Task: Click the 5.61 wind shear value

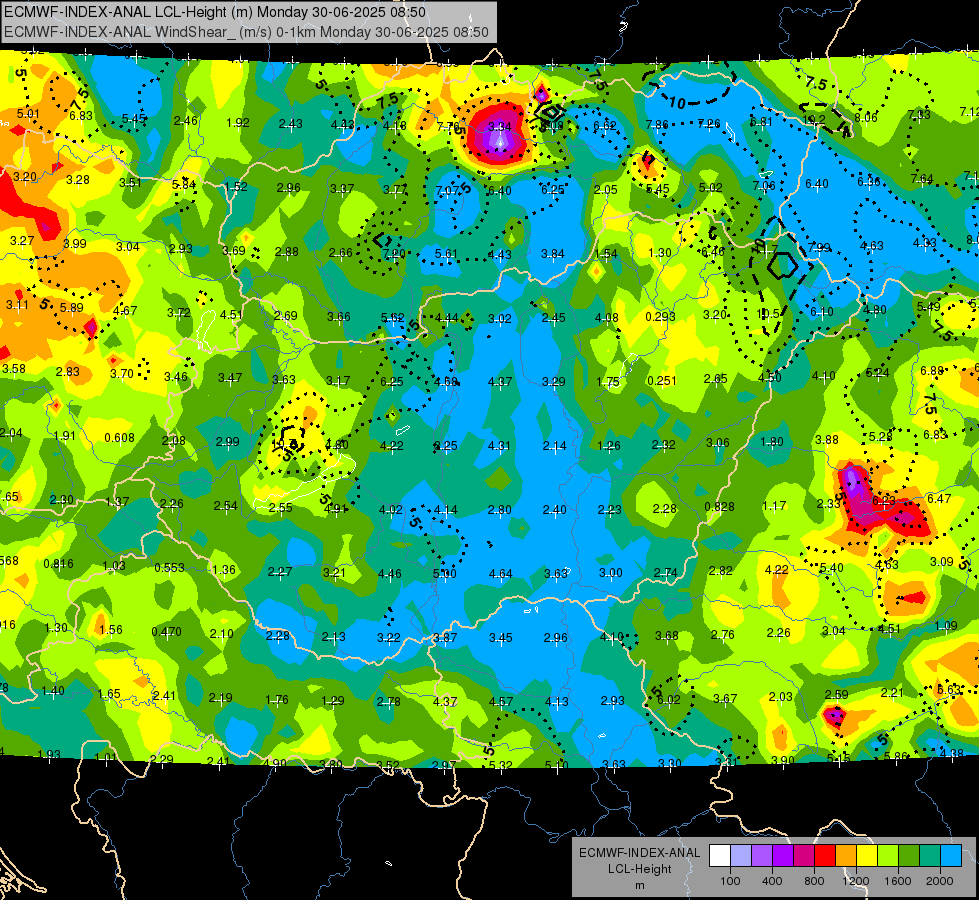Action: click(x=446, y=254)
